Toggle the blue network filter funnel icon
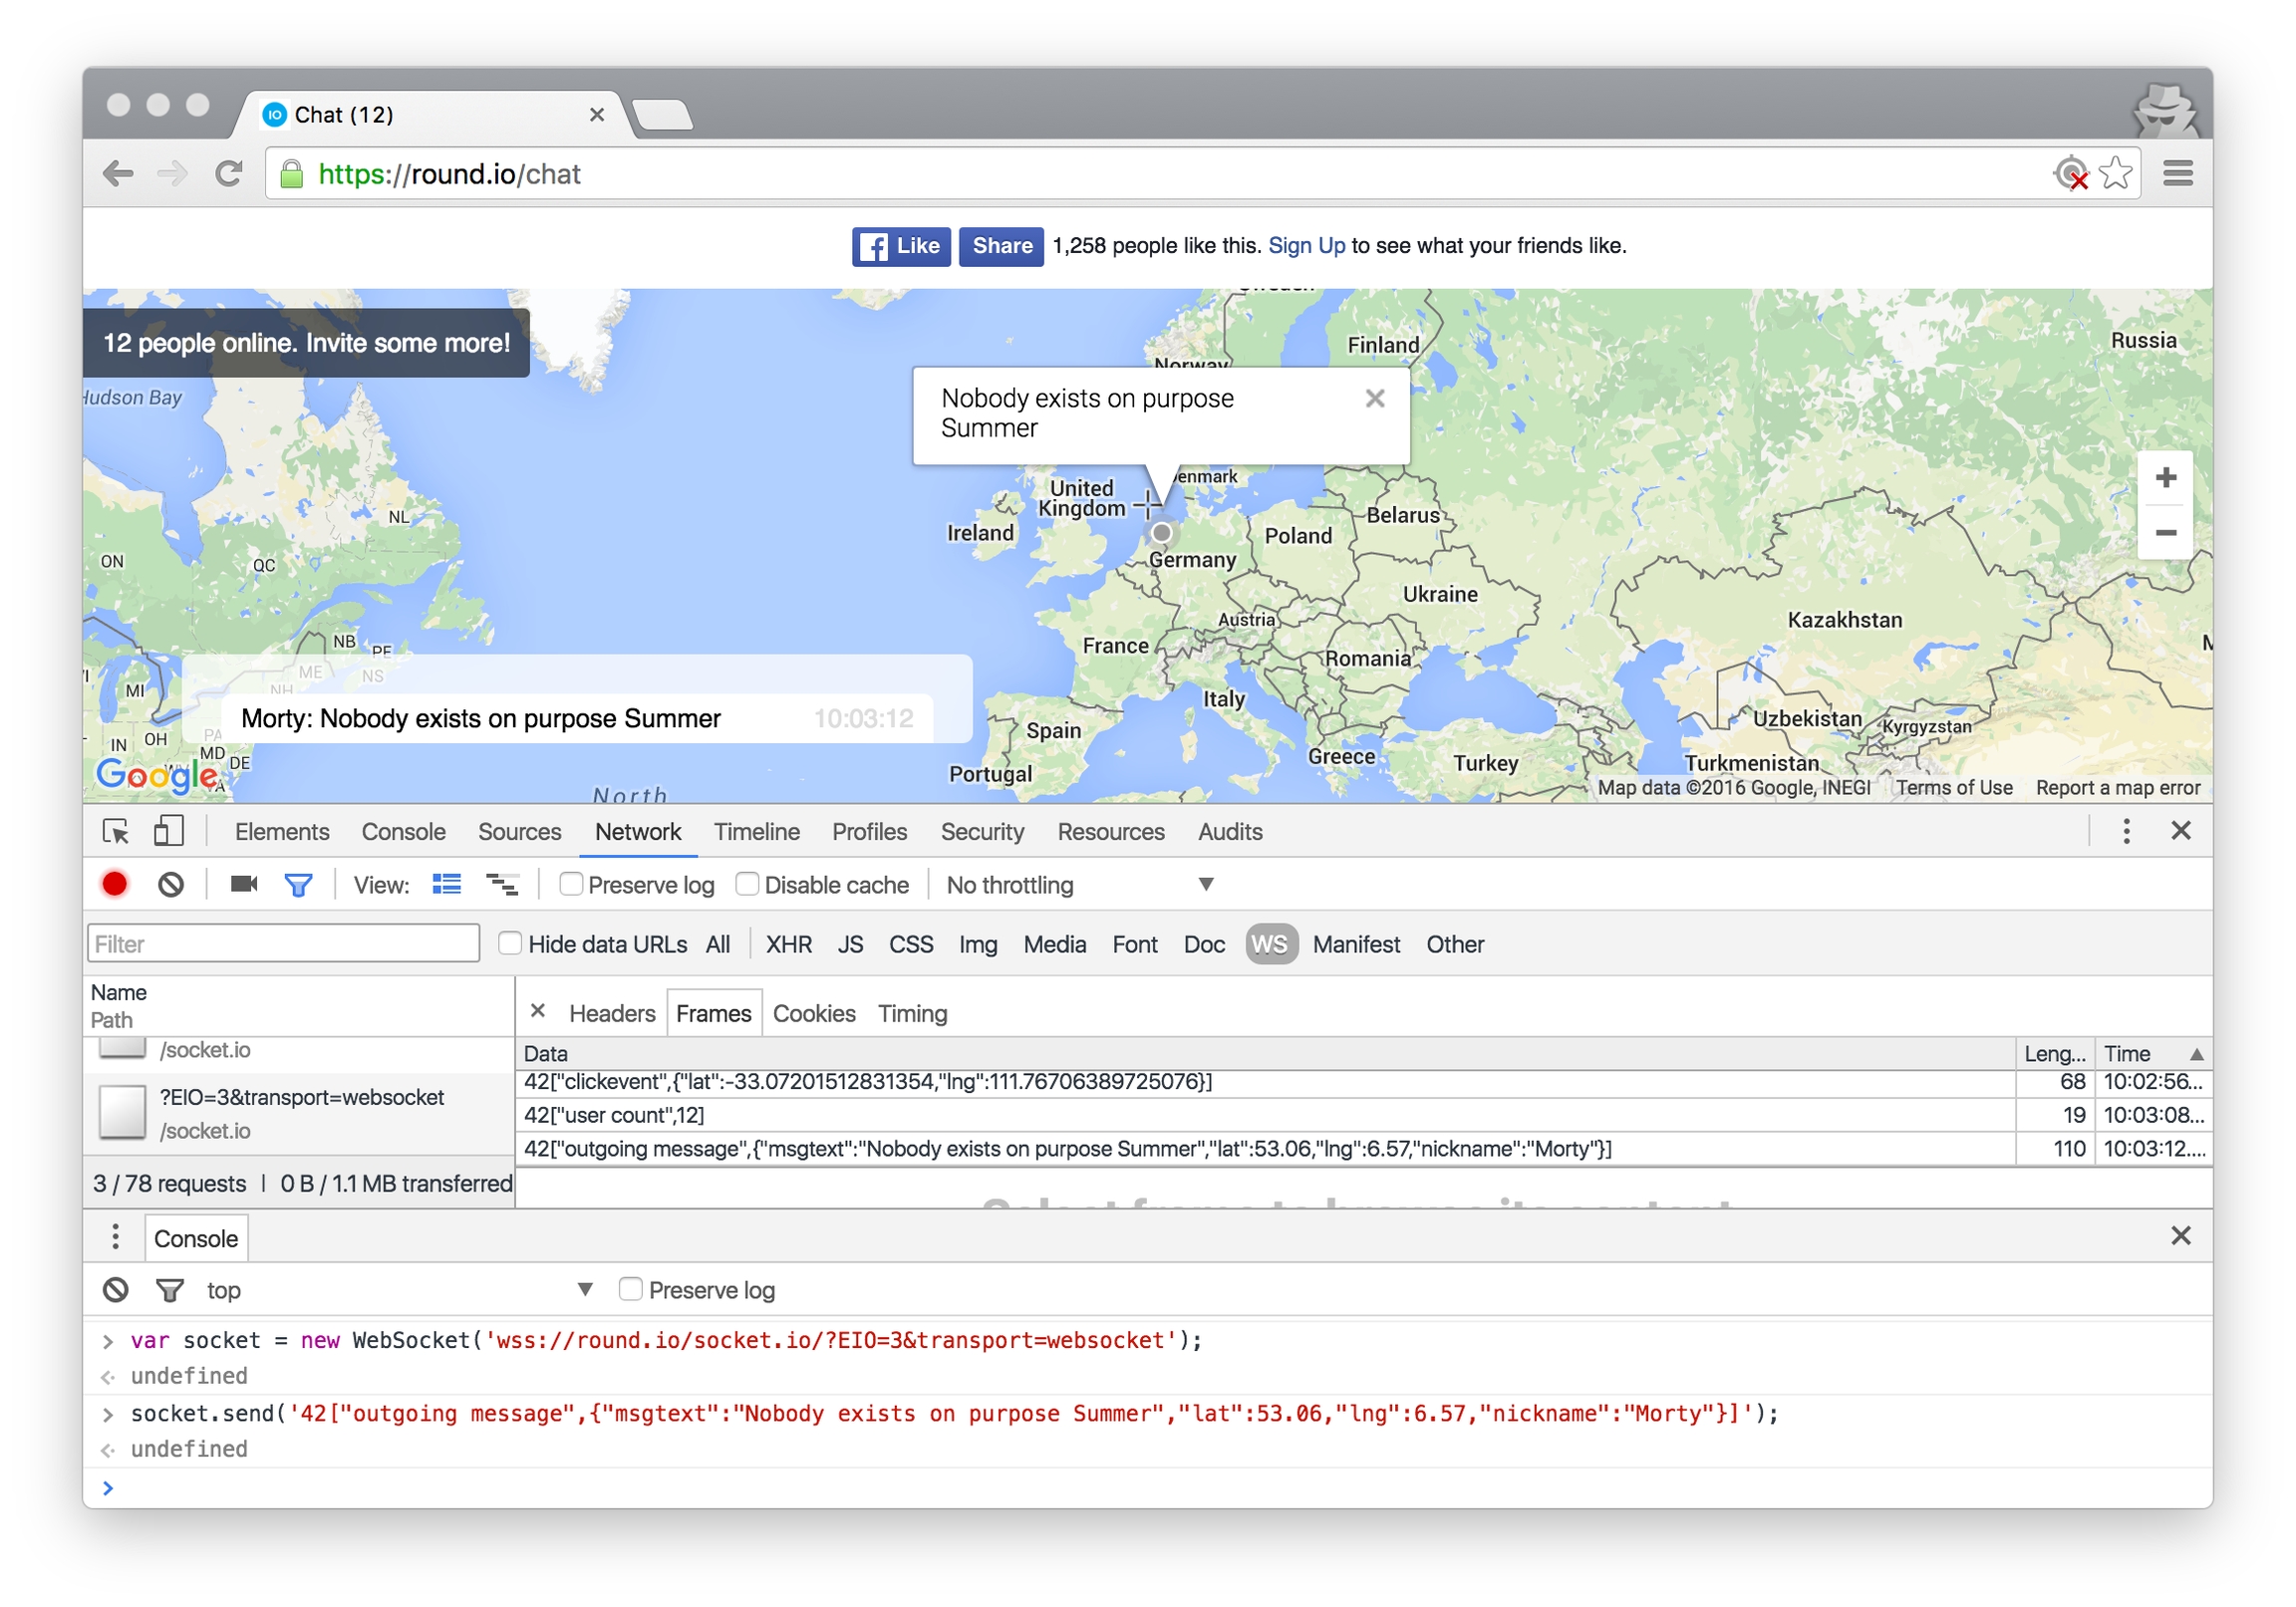The height and width of the screenshot is (1607, 2296). coord(298,885)
